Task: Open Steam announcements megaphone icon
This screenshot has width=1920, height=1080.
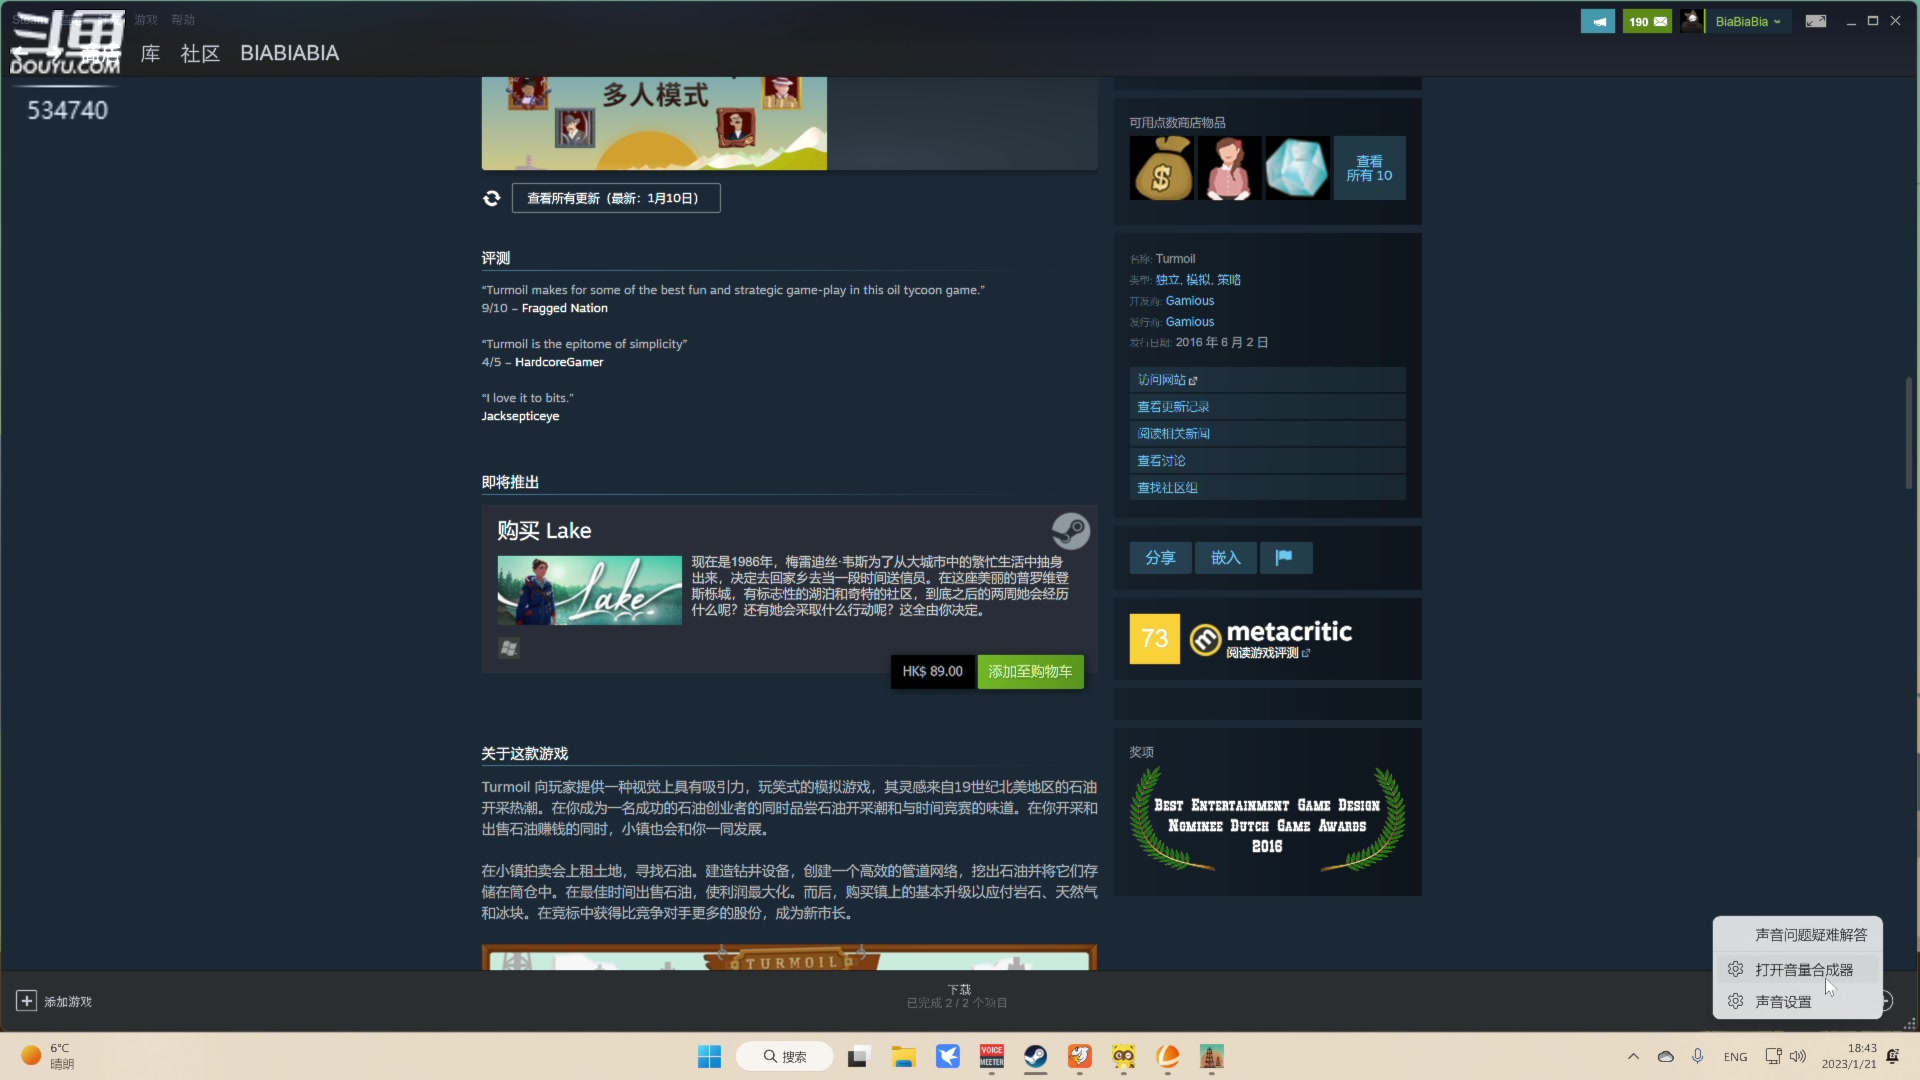Action: pyautogui.click(x=1597, y=21)
